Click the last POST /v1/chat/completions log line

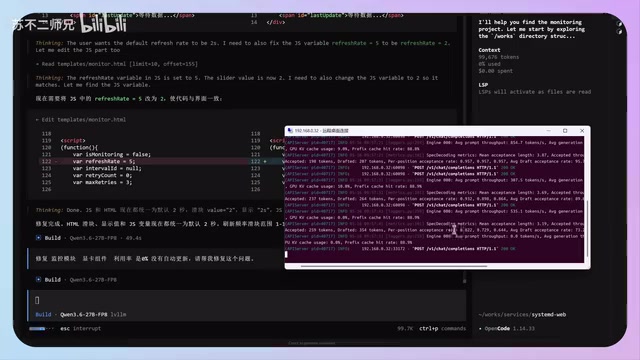click(400, 249)
